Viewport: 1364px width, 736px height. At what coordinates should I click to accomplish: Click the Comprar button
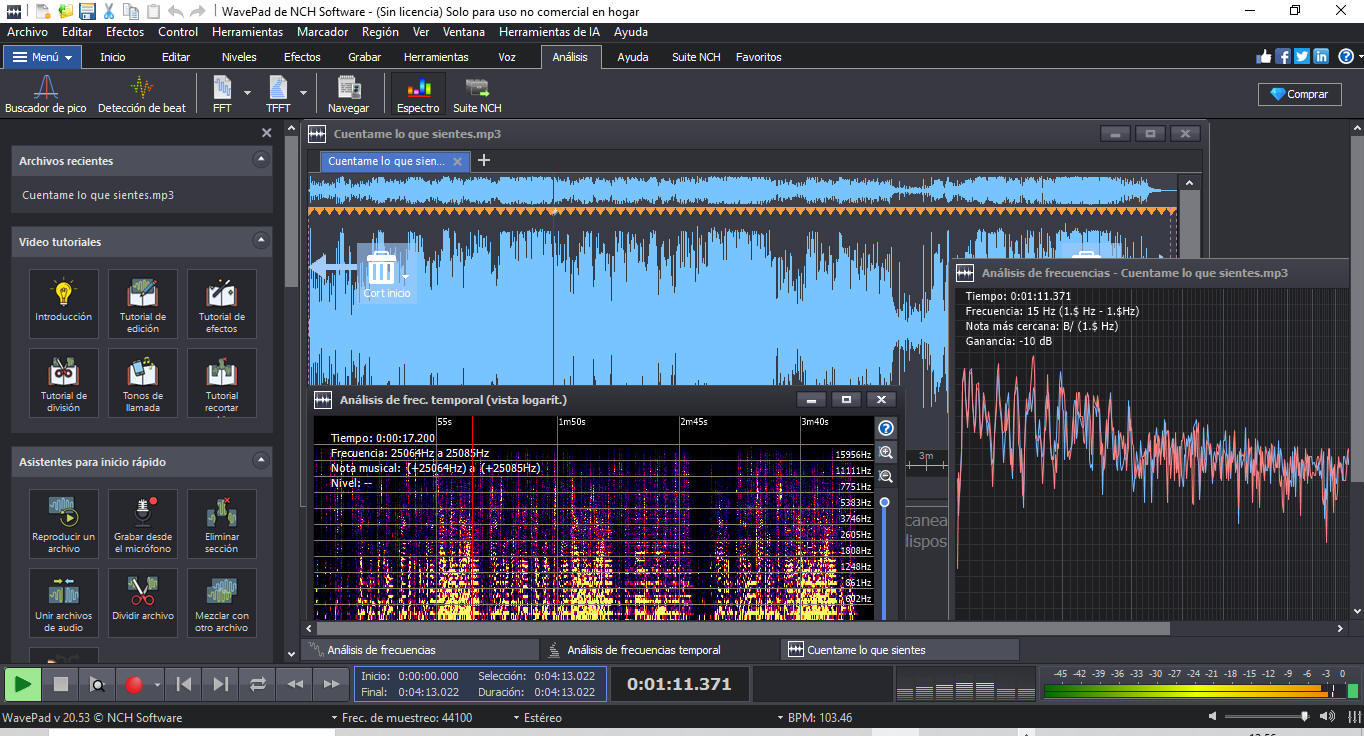(1298, 93)
